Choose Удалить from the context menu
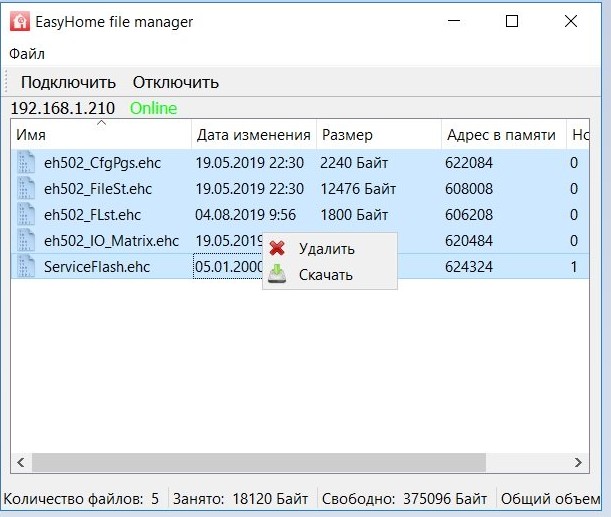The height and width of the screenshot is (517, 611). click(326, 249)
